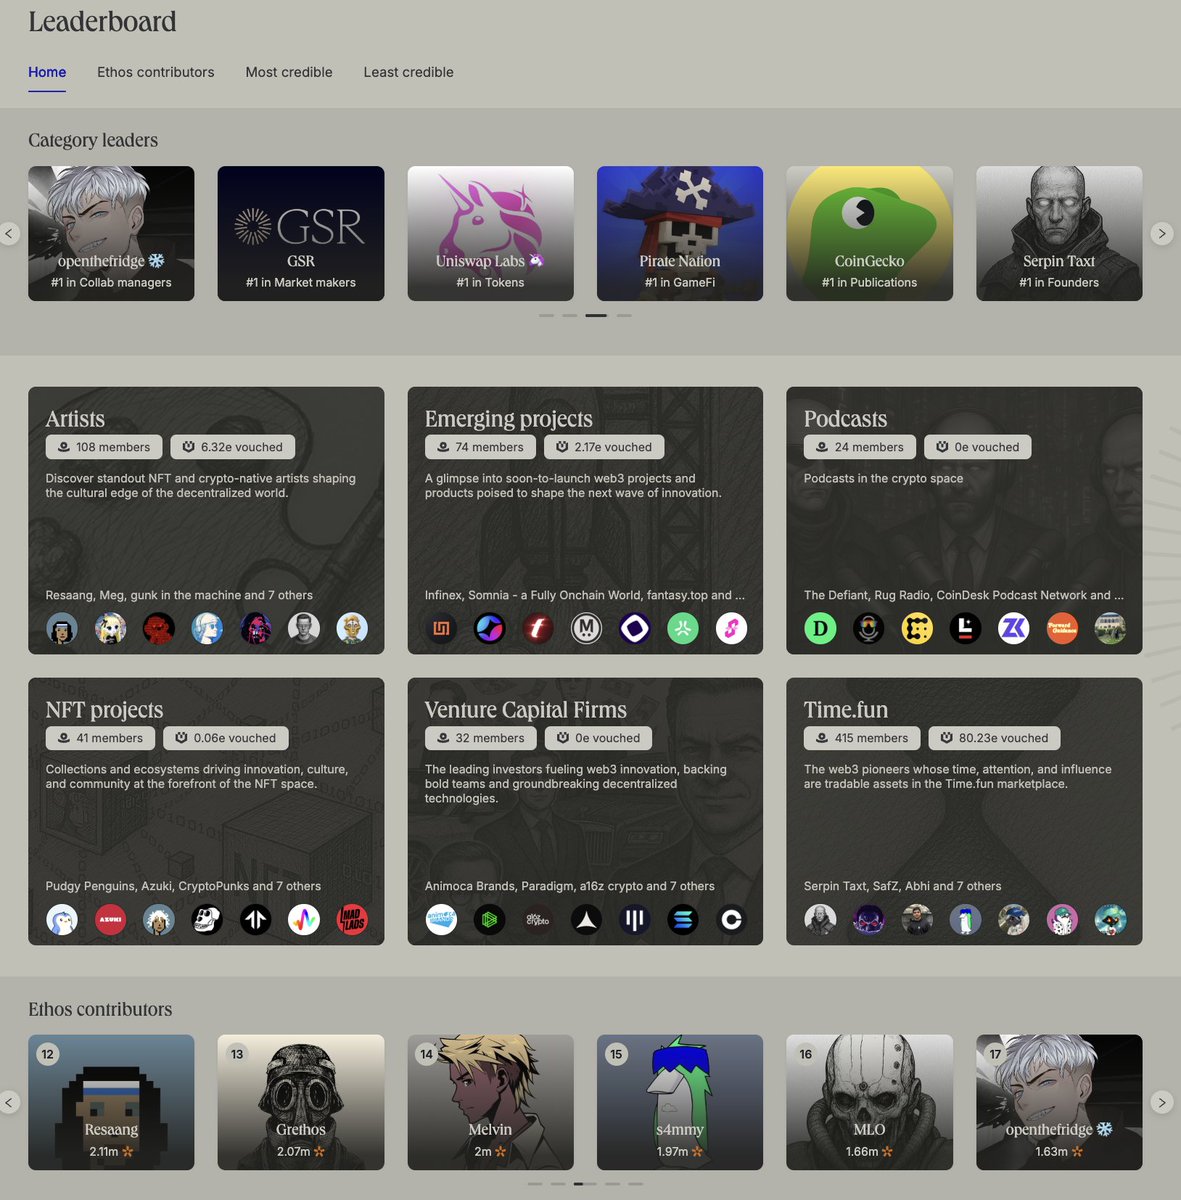The image size is (1181, 1200).
Task: Open the NFT projects category title
Action: tap(104, 710)
